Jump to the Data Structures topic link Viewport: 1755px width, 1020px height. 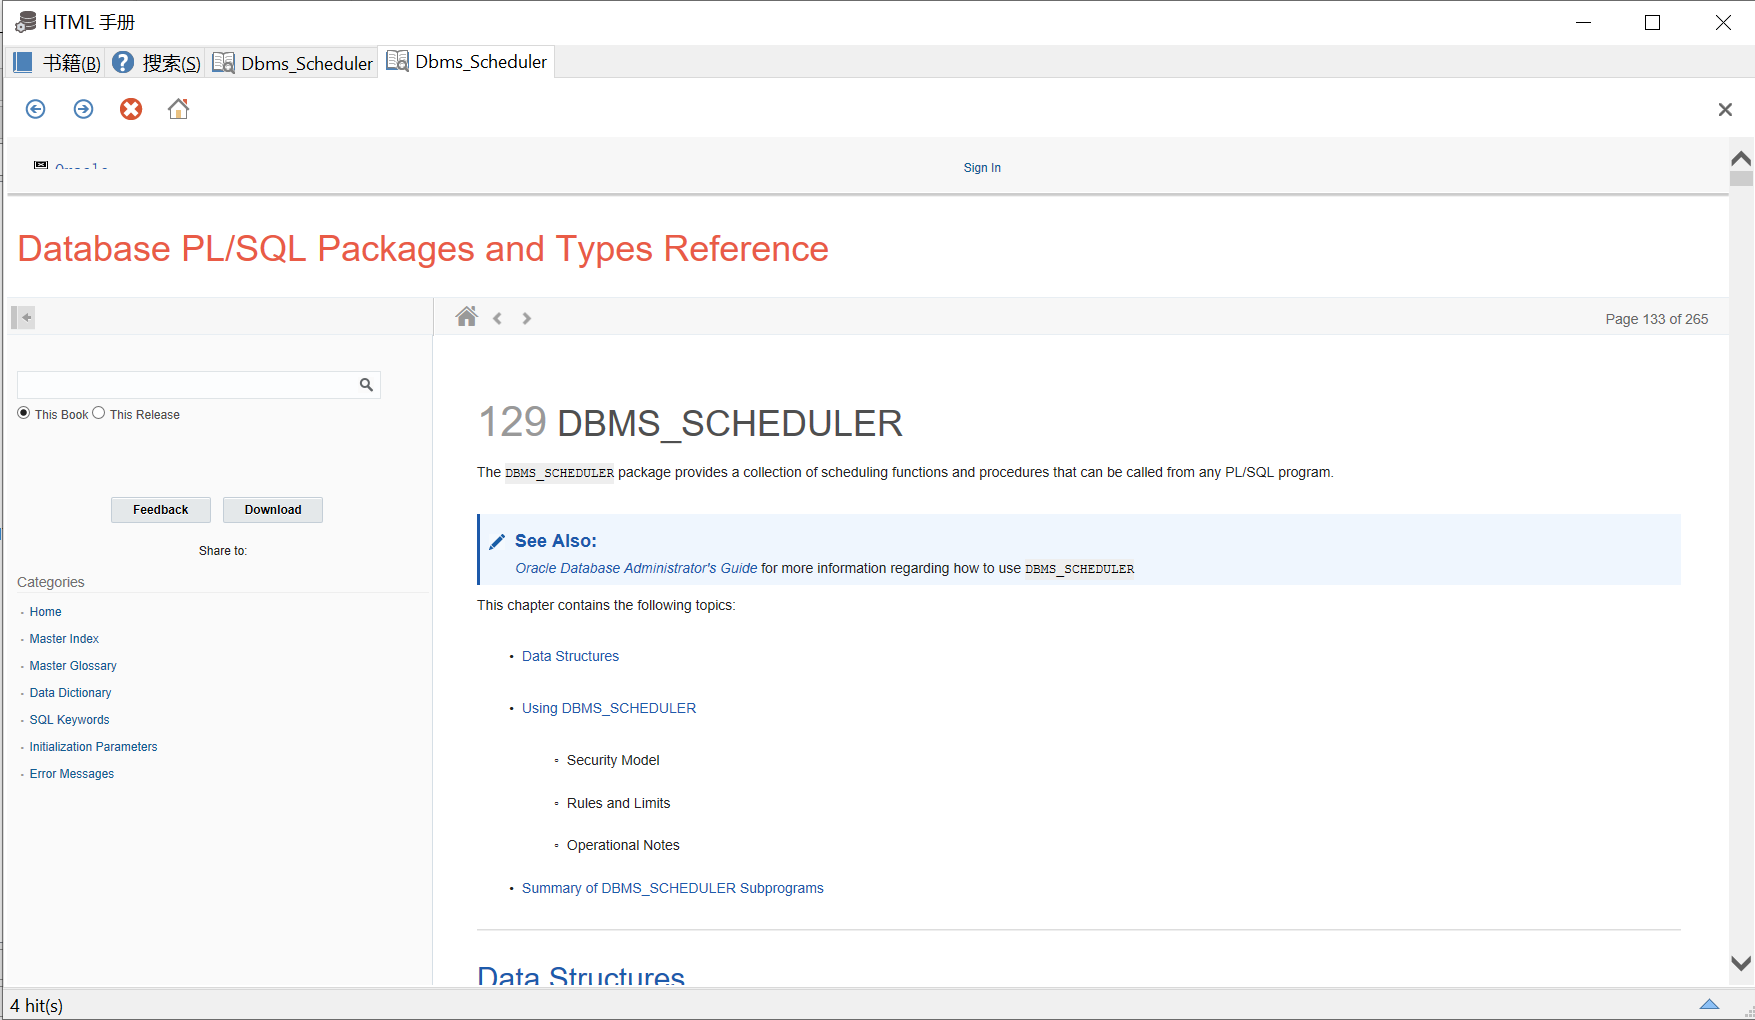pyautogui.click(x=570, y=656)
